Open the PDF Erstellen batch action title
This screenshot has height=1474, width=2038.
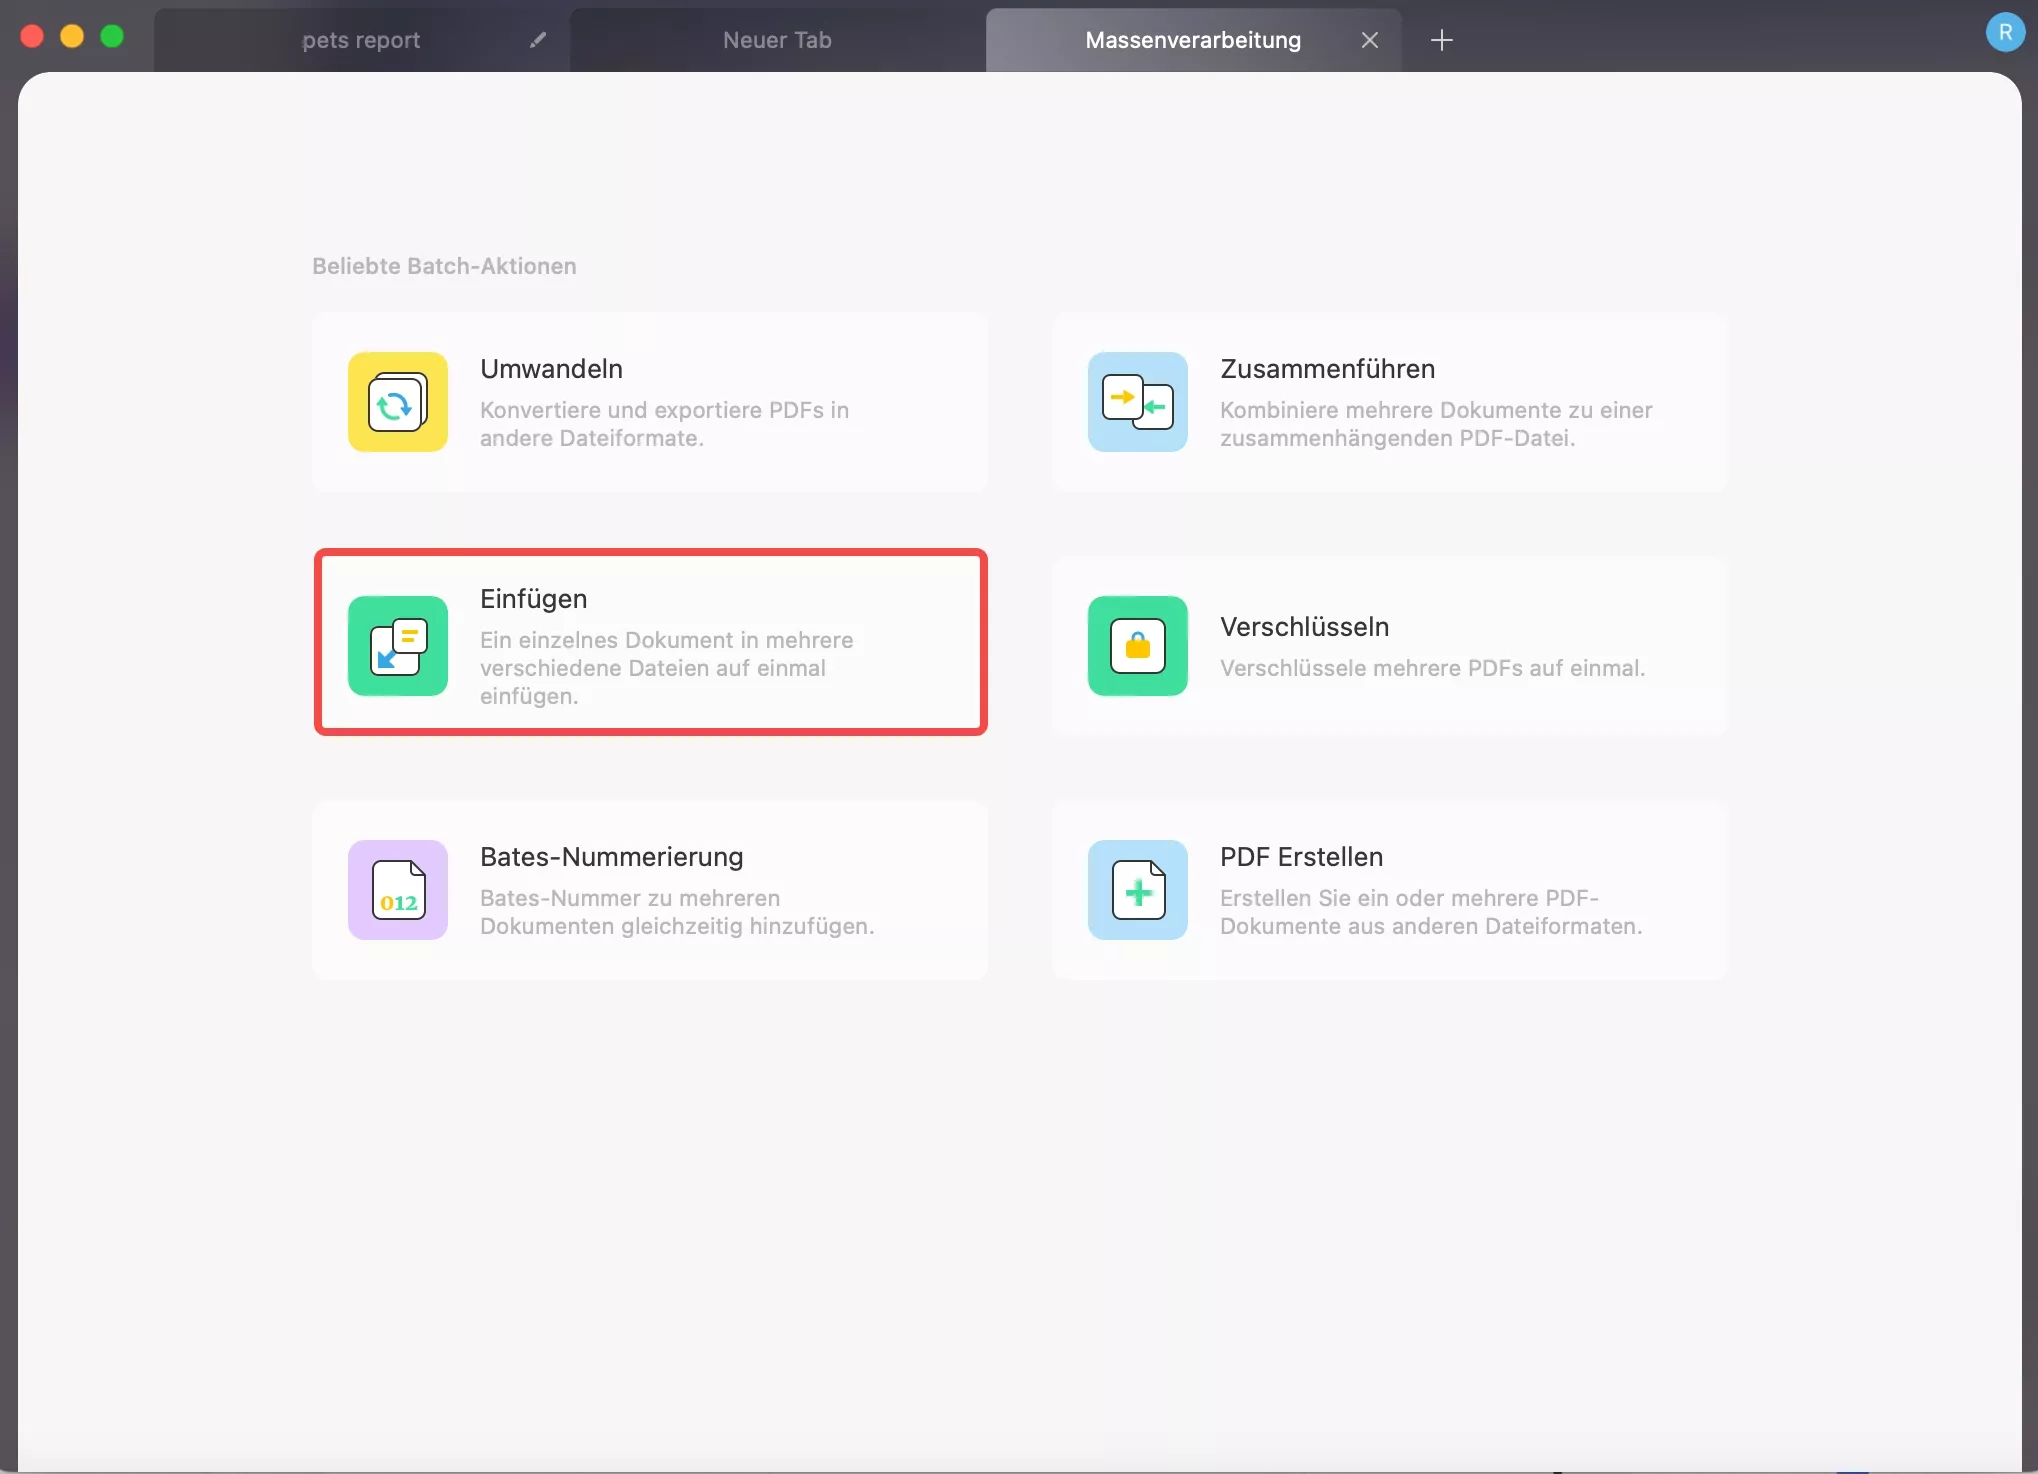[x=1301, y=857]
